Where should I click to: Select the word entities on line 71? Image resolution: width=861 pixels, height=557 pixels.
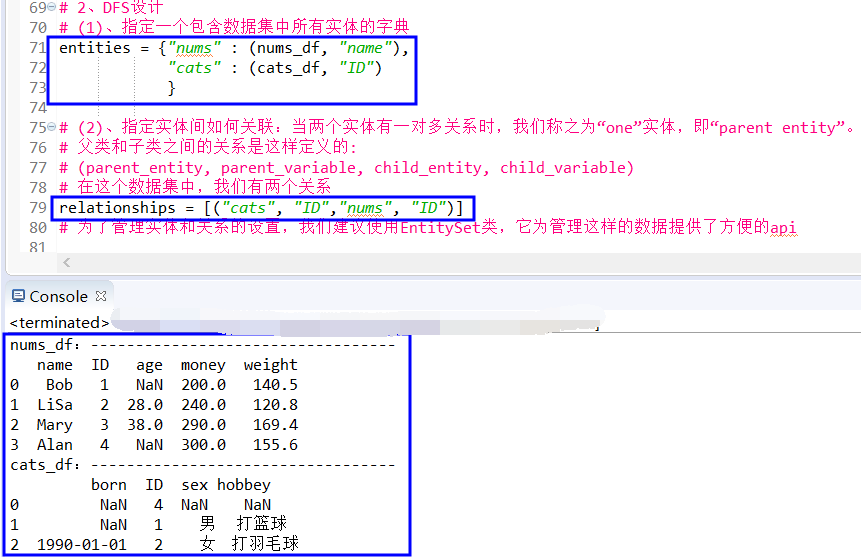coord(95,48)
